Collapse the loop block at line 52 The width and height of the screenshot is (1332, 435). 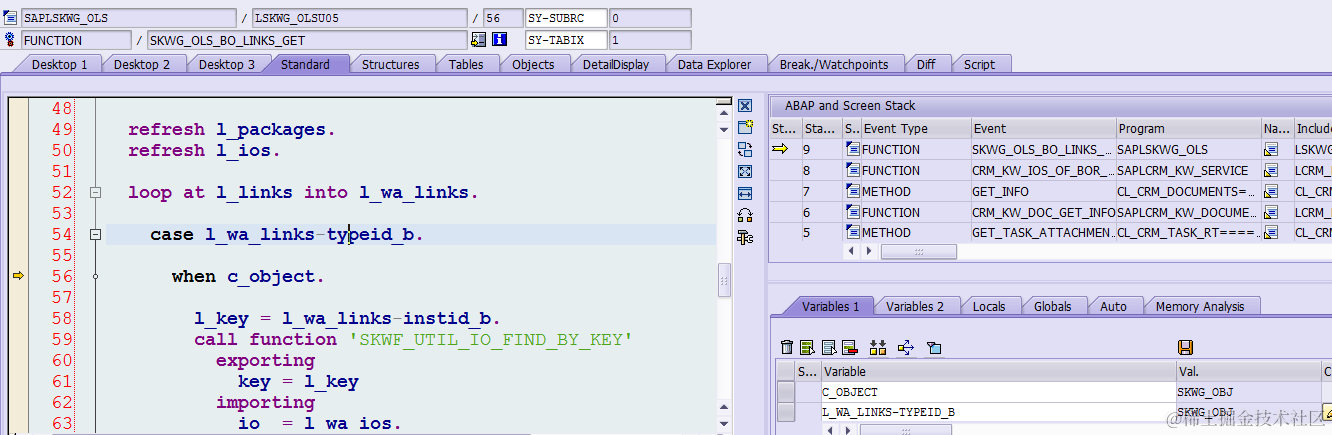(x=96, y=192)
